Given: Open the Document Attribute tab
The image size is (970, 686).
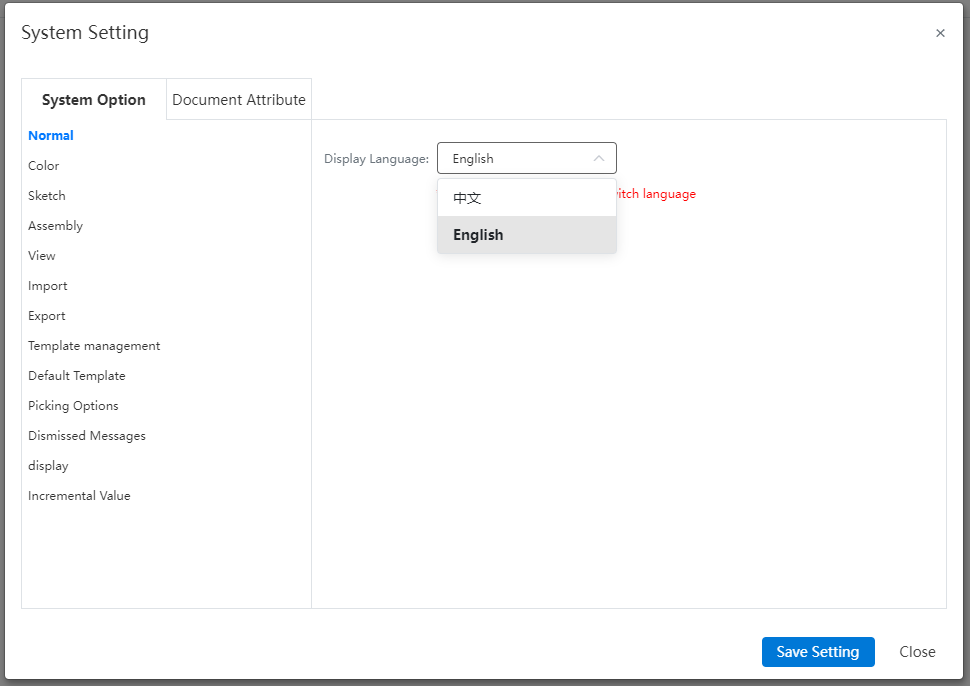Looking at the screenshot, I should (x=239, y=100).
